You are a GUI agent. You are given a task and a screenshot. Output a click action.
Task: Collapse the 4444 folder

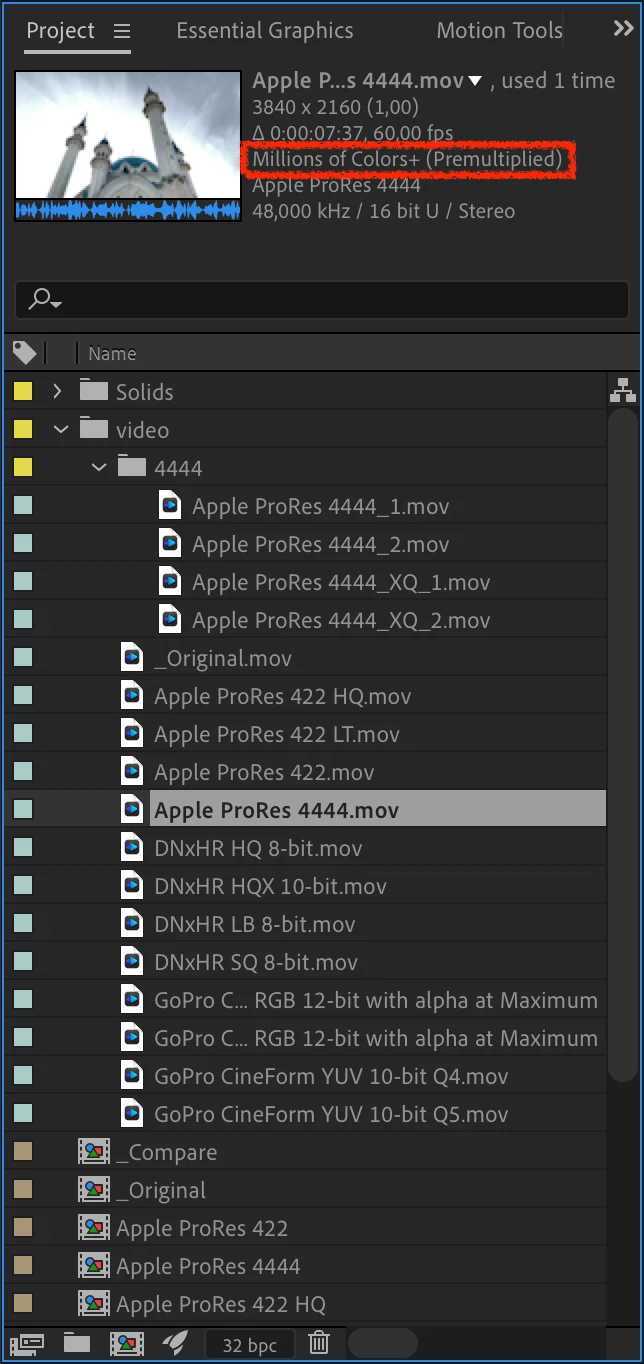point(99,468)
